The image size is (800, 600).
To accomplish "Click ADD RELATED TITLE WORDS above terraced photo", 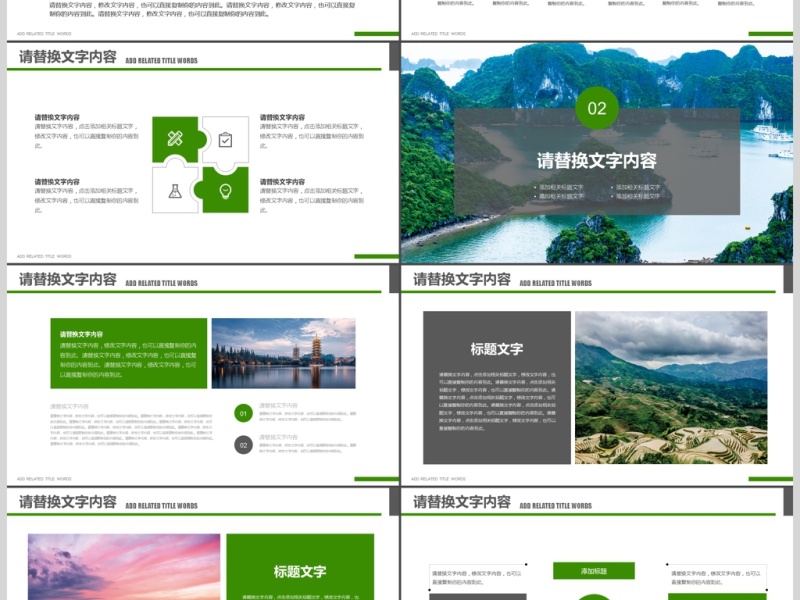I will pos(555,283).
